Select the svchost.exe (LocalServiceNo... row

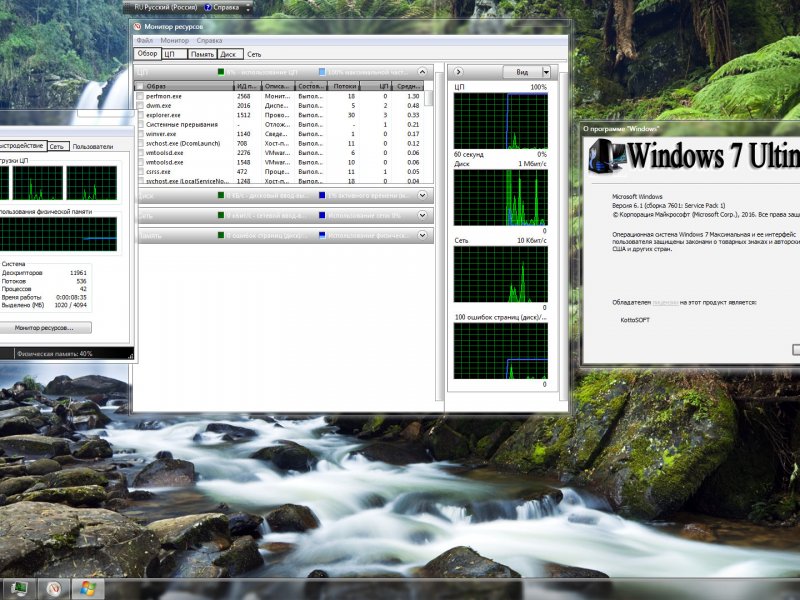(279, 181)
